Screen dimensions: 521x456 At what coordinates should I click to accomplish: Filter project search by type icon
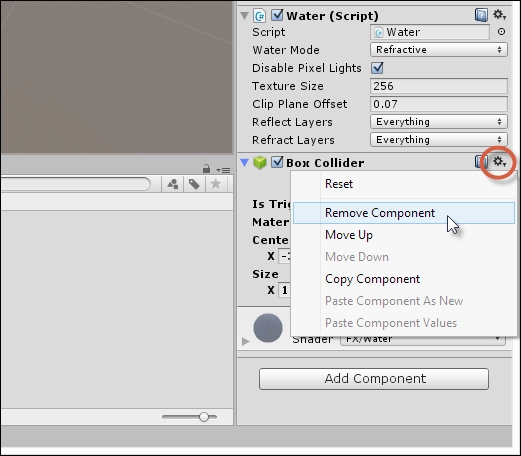coord(173,184)
